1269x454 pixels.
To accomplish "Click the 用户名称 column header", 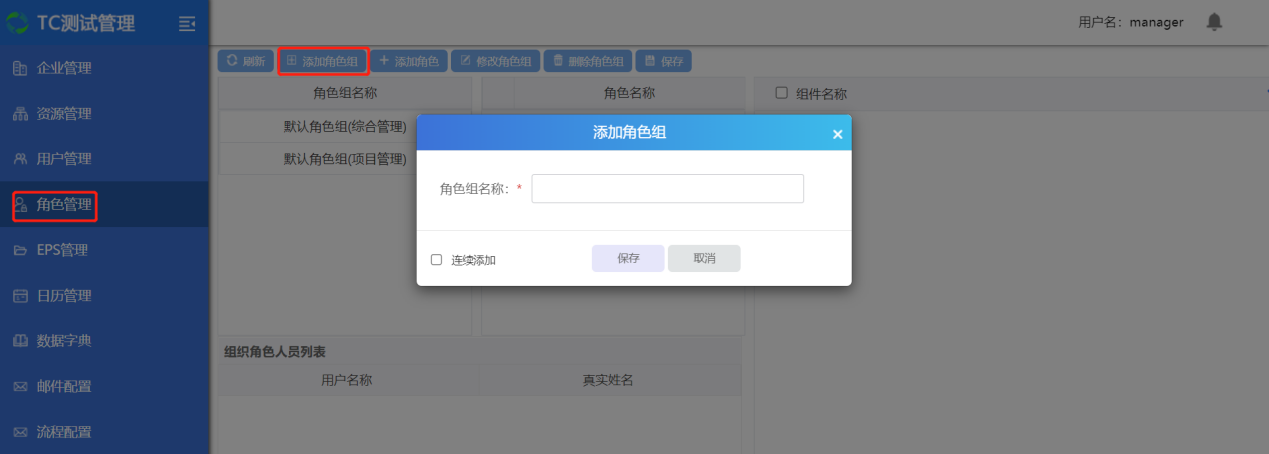I will pyautogui.click(x=347, y=380).
